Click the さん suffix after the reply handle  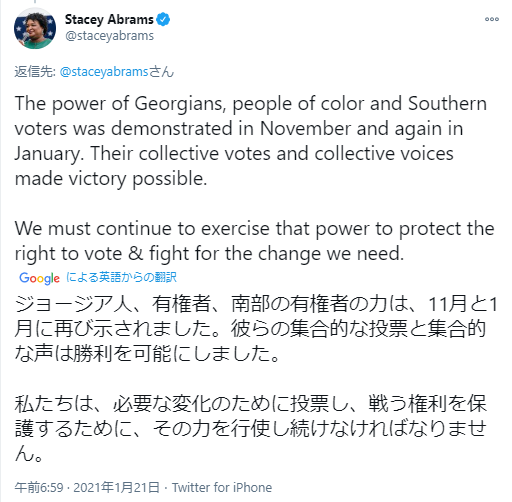click(x=161, y=72)
